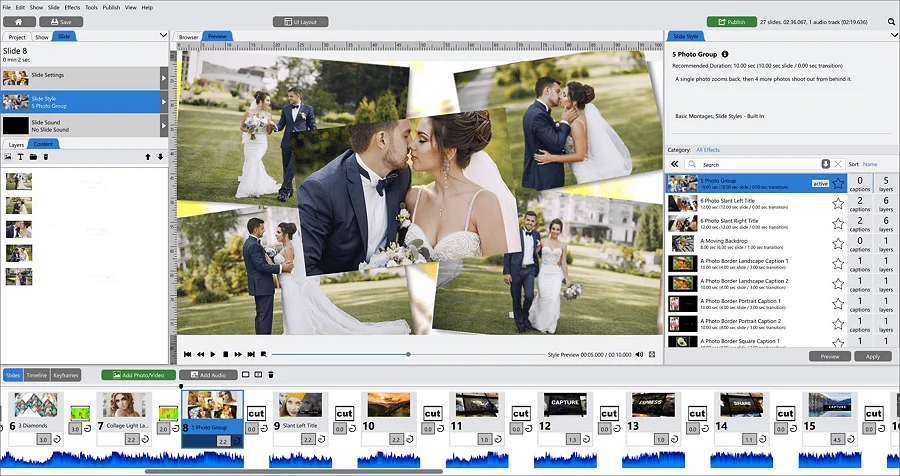The height and width of the screenshot is (476, 900).
Task: Move content item up with arrow
Action: point(148,157)
